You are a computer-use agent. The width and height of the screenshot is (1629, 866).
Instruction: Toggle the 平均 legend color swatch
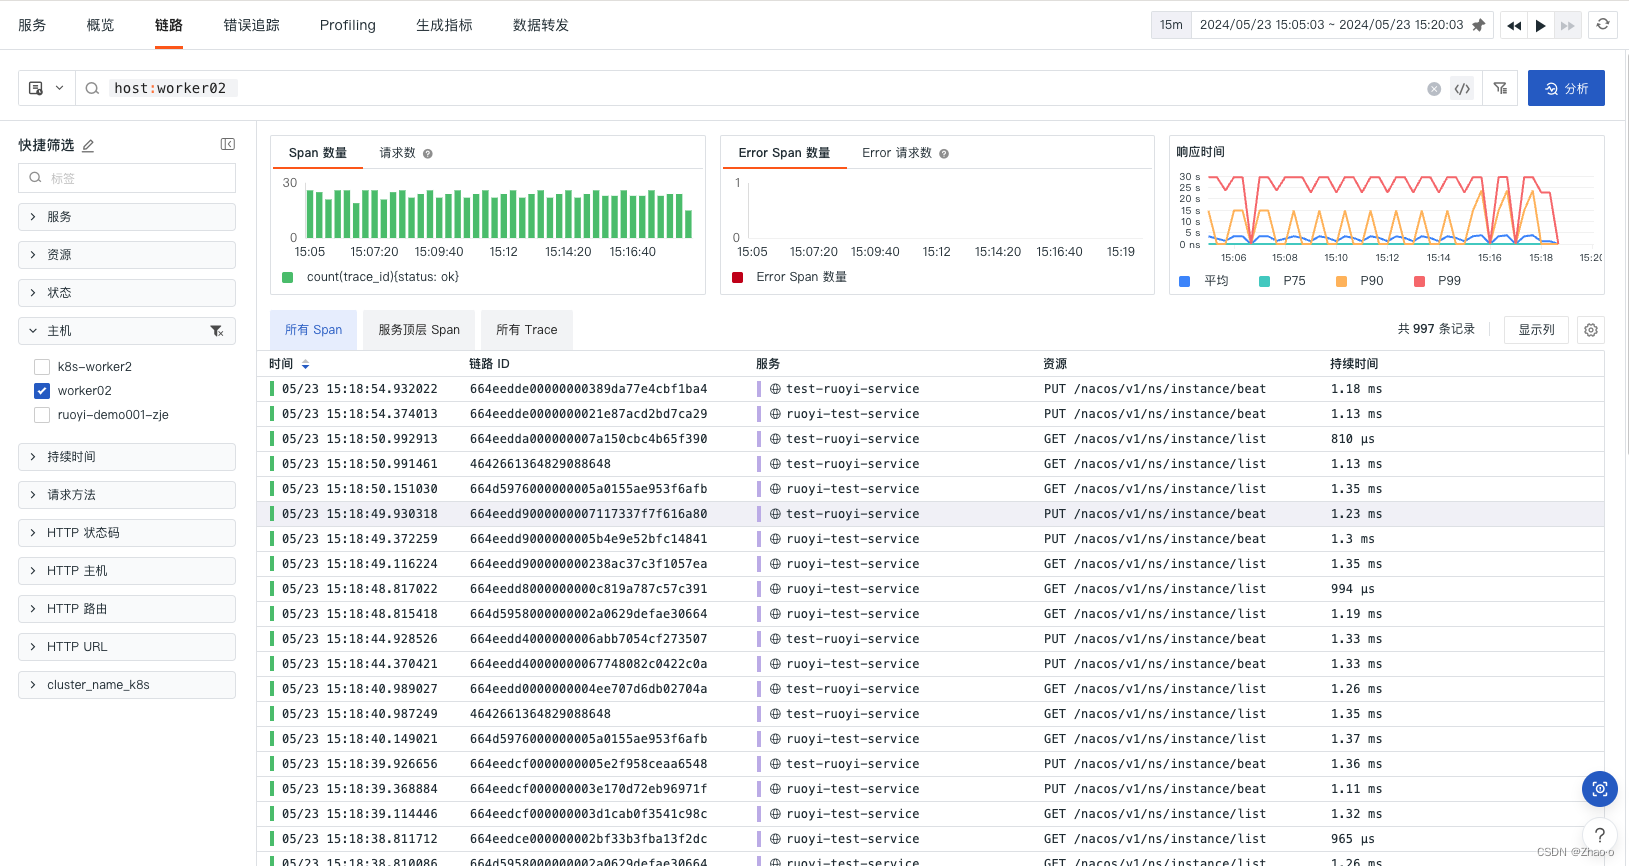(1184, 282)
